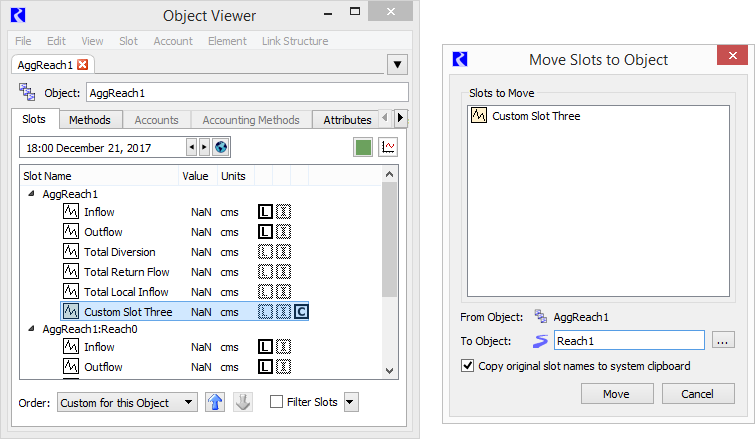Collapse the AggReach1:Reach0 tree node

click(x=31, y=329)
